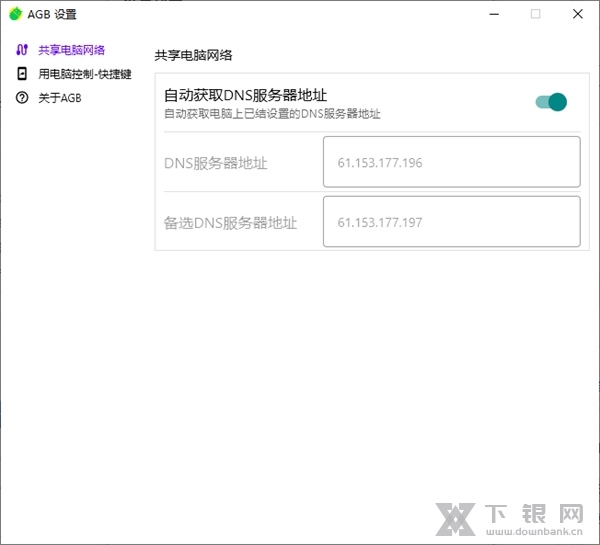
Task: Click the phone control shortcut icon
Action: (22, 73)
